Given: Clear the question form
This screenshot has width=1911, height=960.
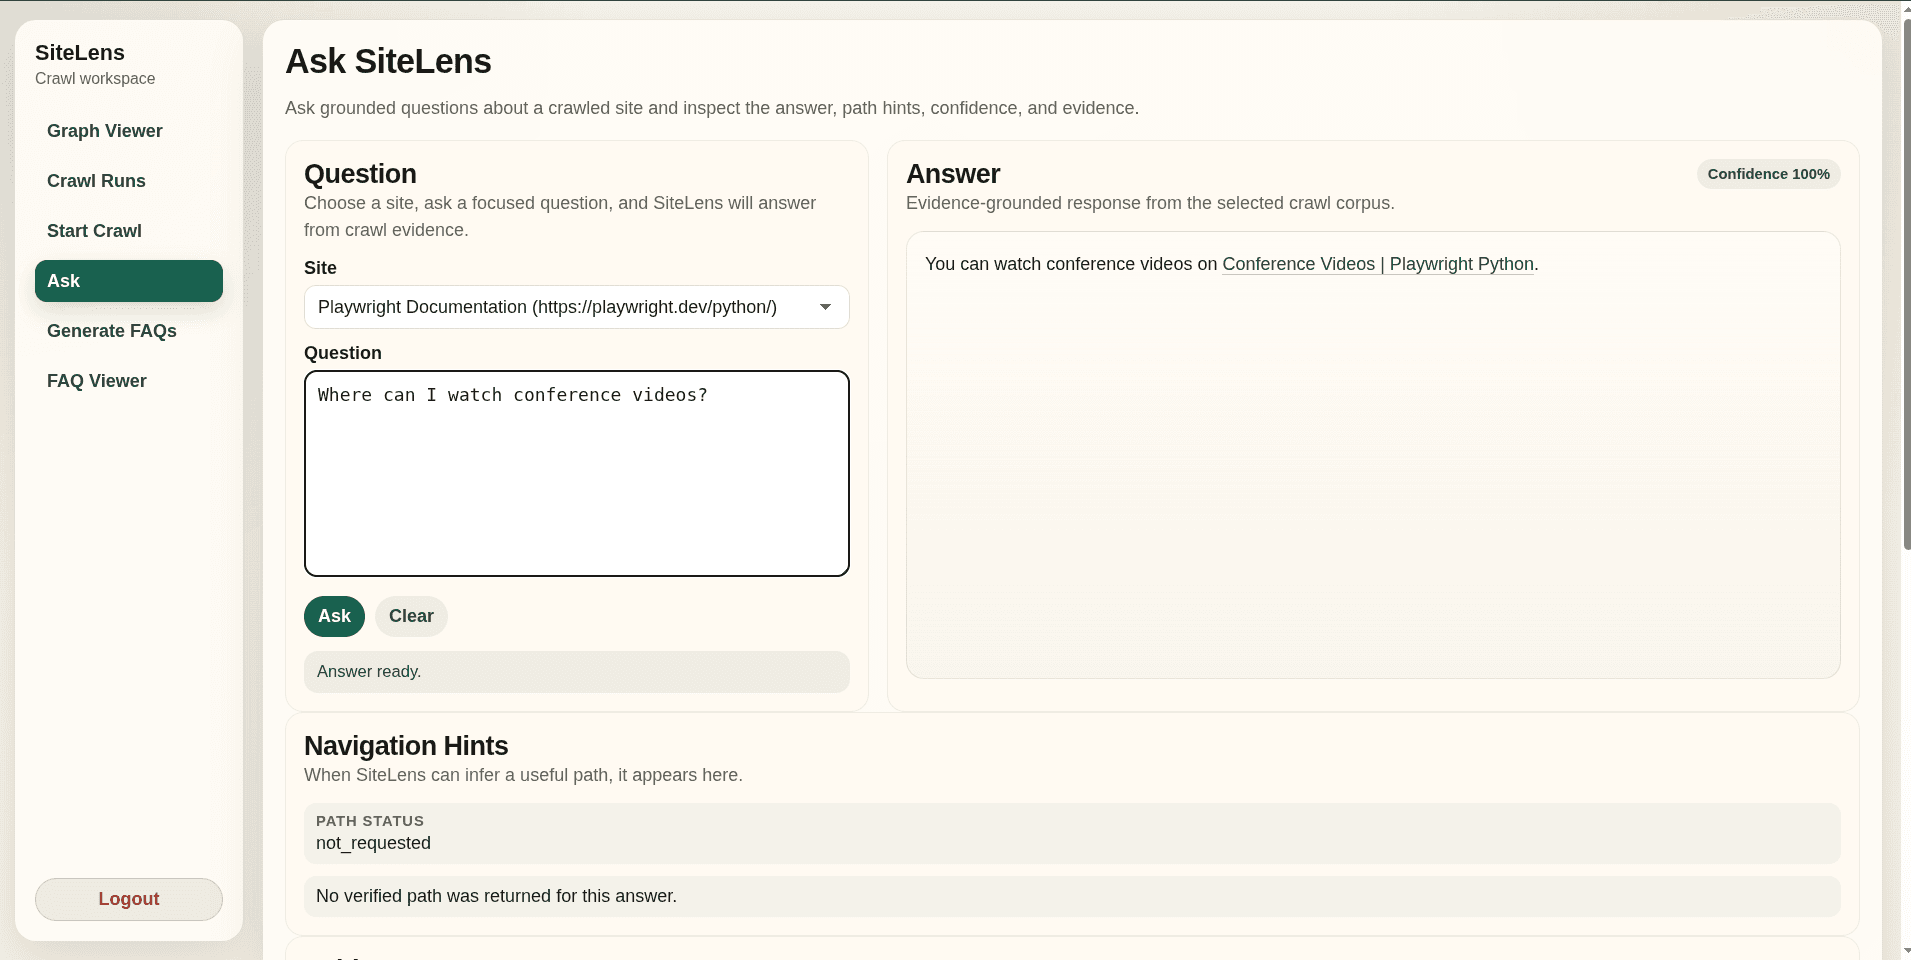Looking at the screenshot, I should [411, 616].
